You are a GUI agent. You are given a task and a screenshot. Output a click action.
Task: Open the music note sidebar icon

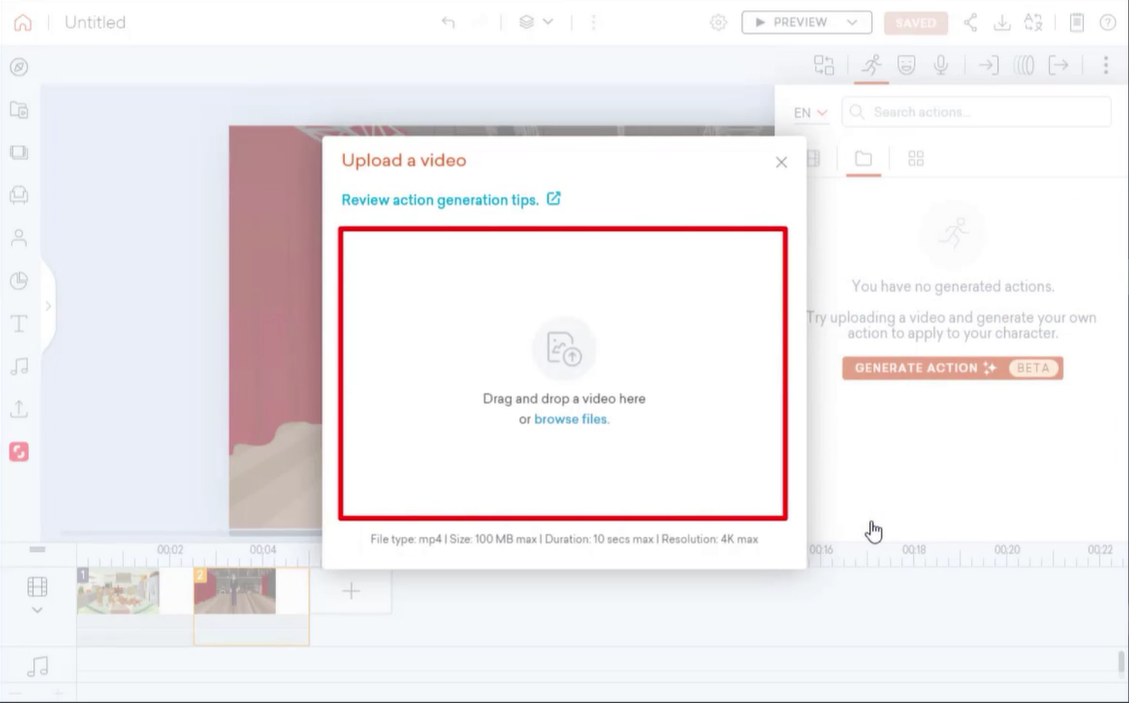(19, 366)
